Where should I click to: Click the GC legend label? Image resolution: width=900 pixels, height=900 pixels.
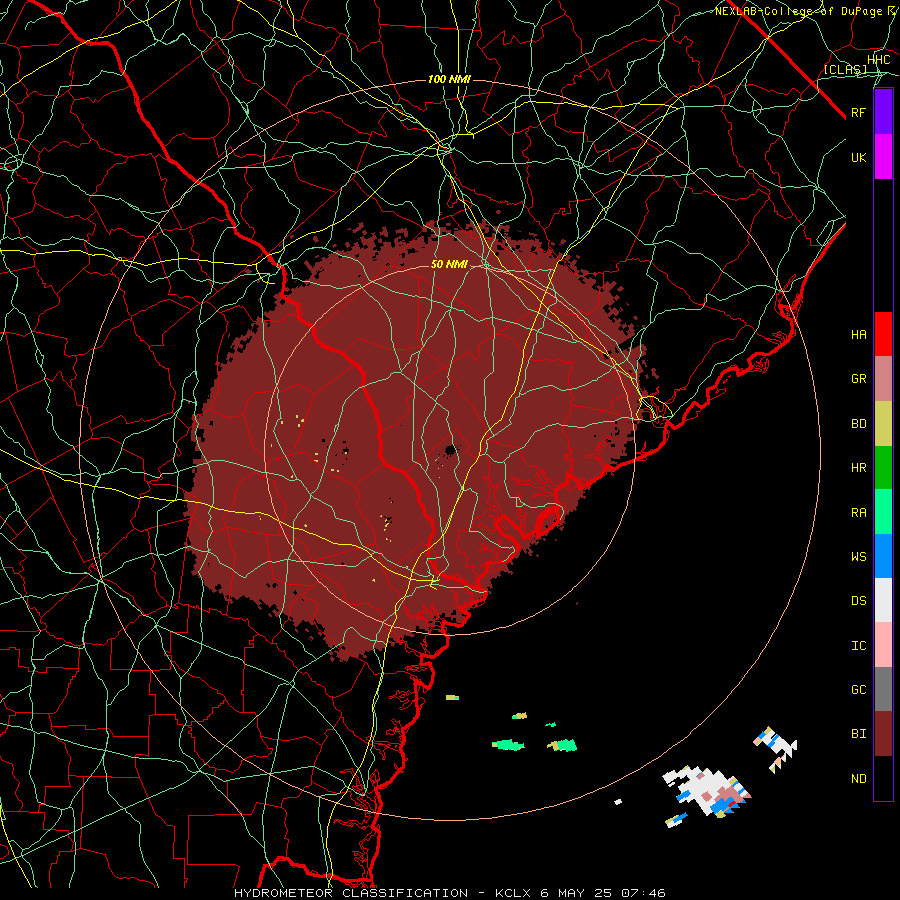pos(858,689)
